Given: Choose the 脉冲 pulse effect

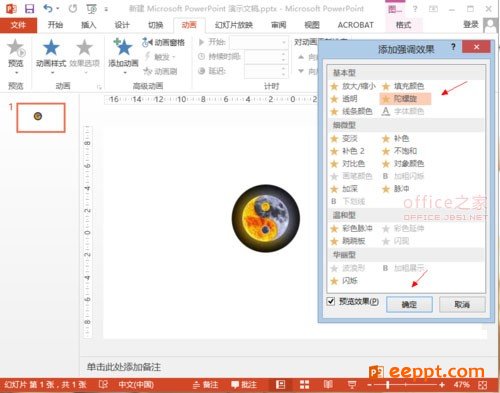Looking at the screenshot, I should click(x=396, y=189).
